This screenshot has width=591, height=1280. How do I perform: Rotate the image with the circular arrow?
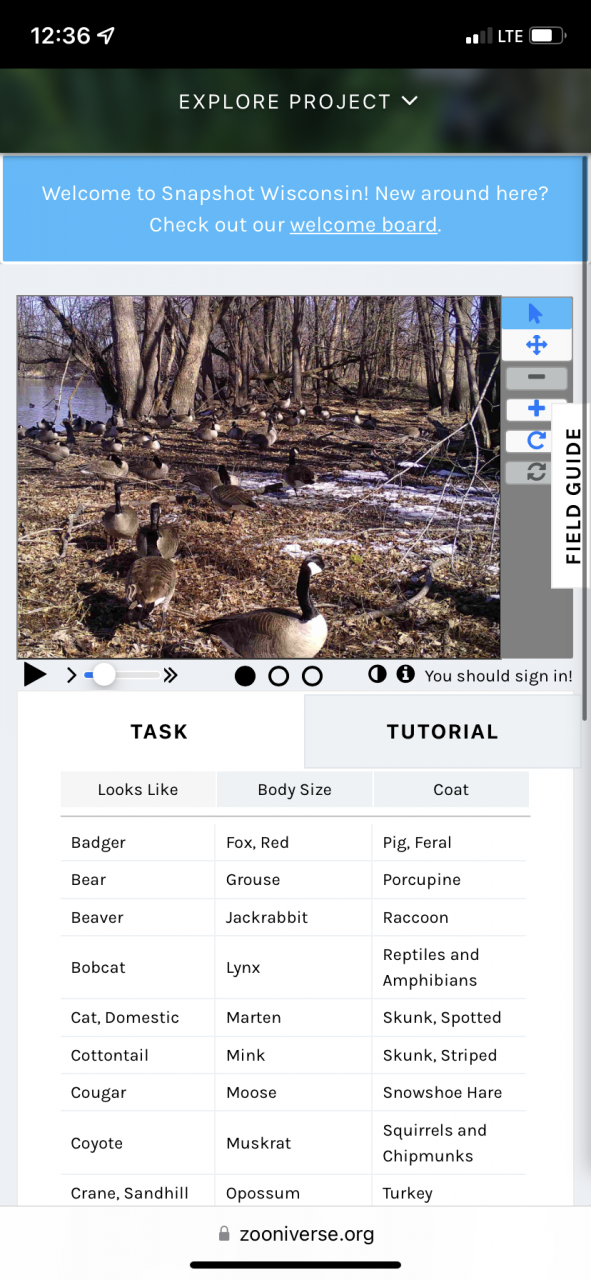tap(536, 440)
